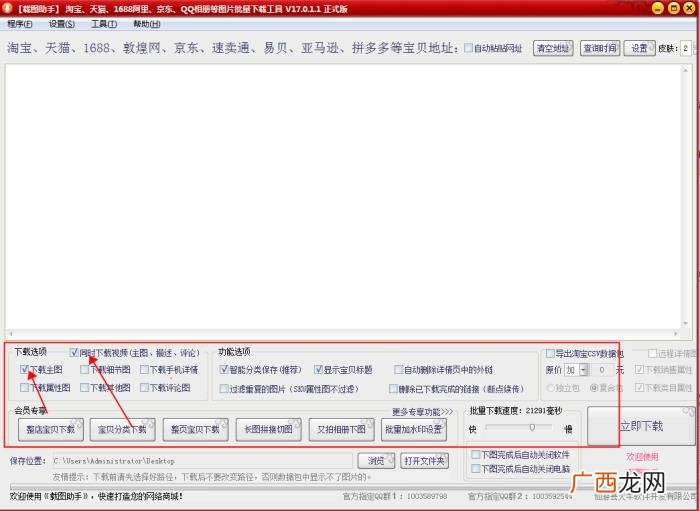700x511 pixels.
Task: Toggle 同时下载视频 checkbox
Action: click(x=74, y=353)
